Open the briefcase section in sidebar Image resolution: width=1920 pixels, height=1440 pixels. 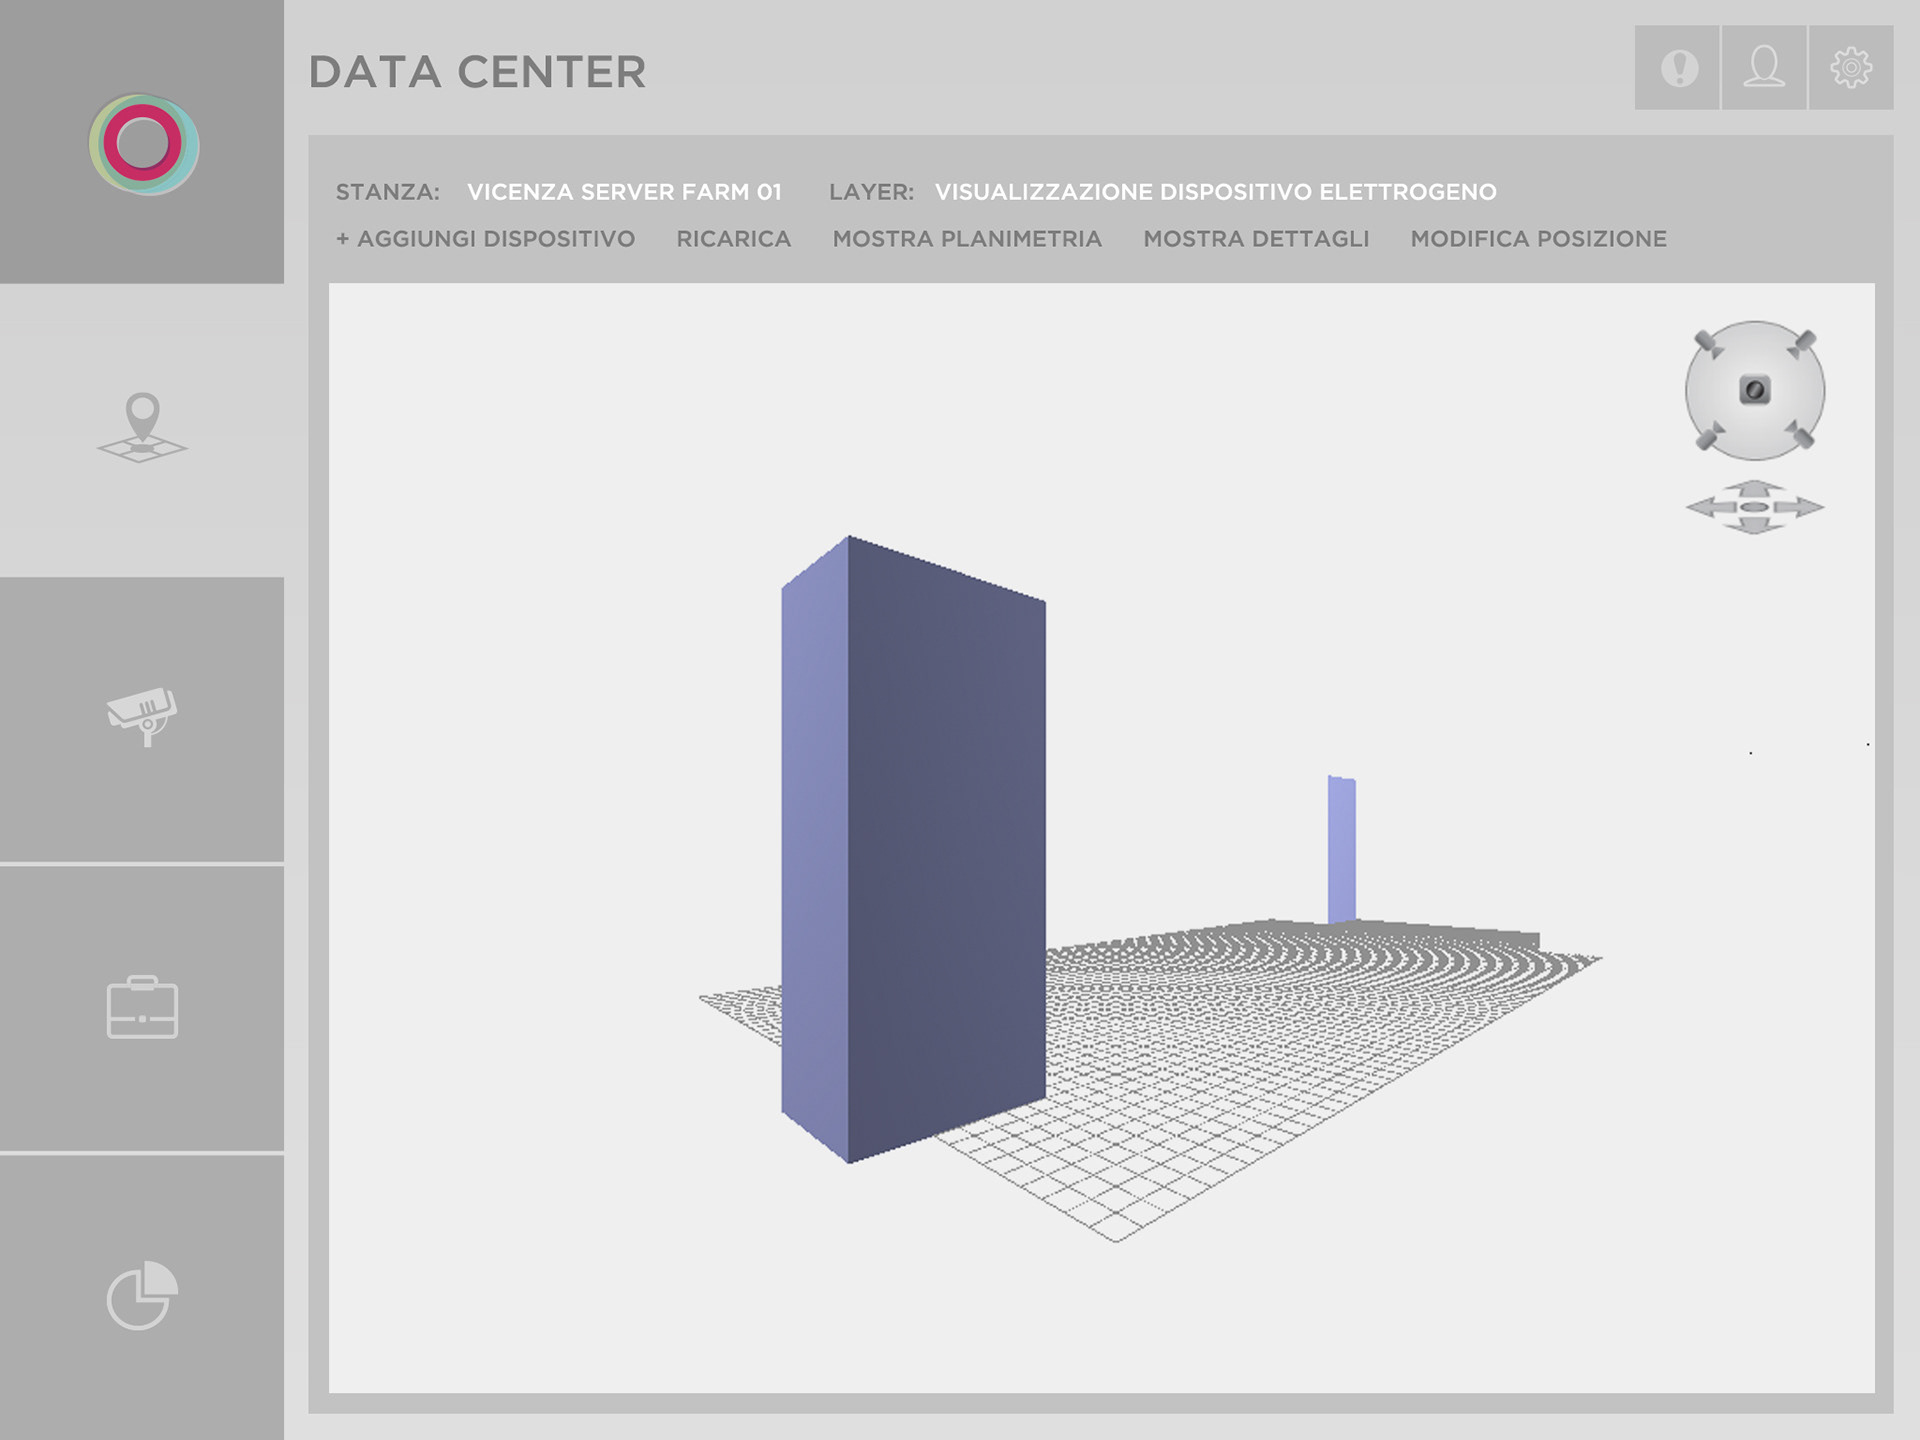point(142,1007)
